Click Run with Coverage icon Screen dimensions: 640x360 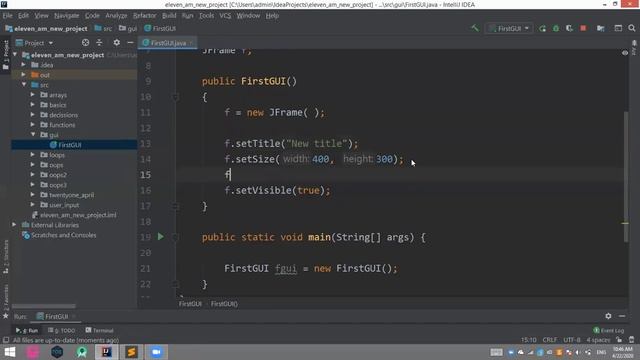point(569,29)
